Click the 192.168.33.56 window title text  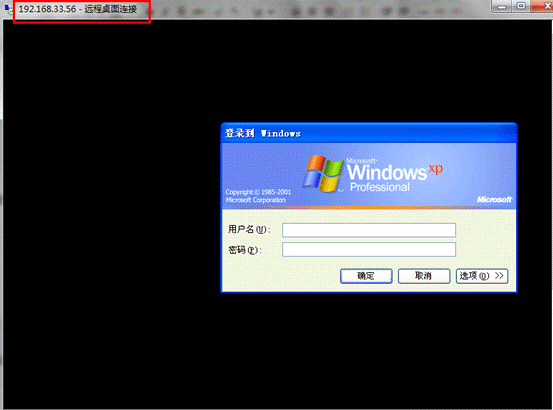[x=78, y=9]
